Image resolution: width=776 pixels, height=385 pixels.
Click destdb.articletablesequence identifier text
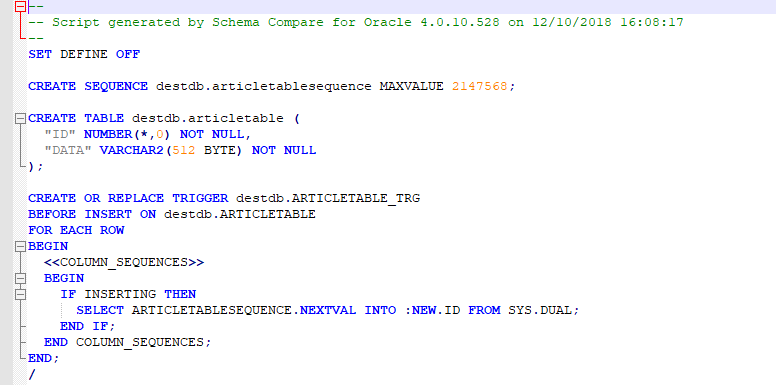(x=264, y=87)
